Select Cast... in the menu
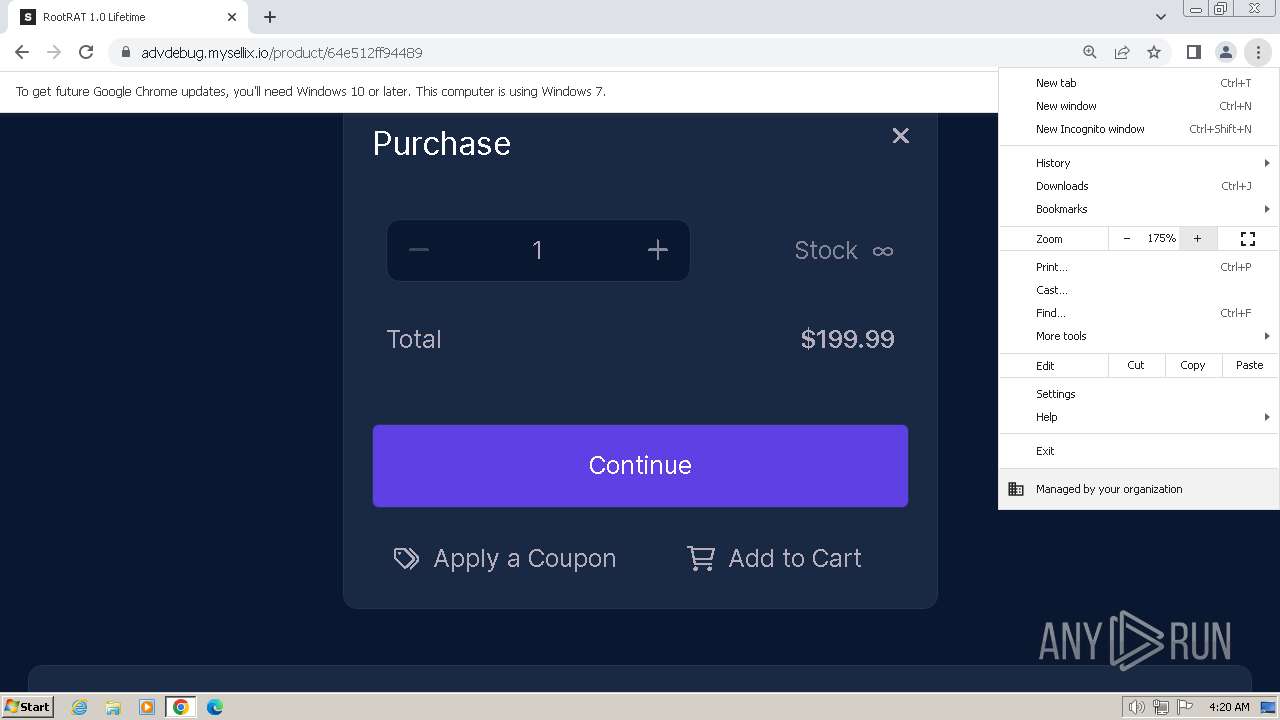 [1139, 290]
